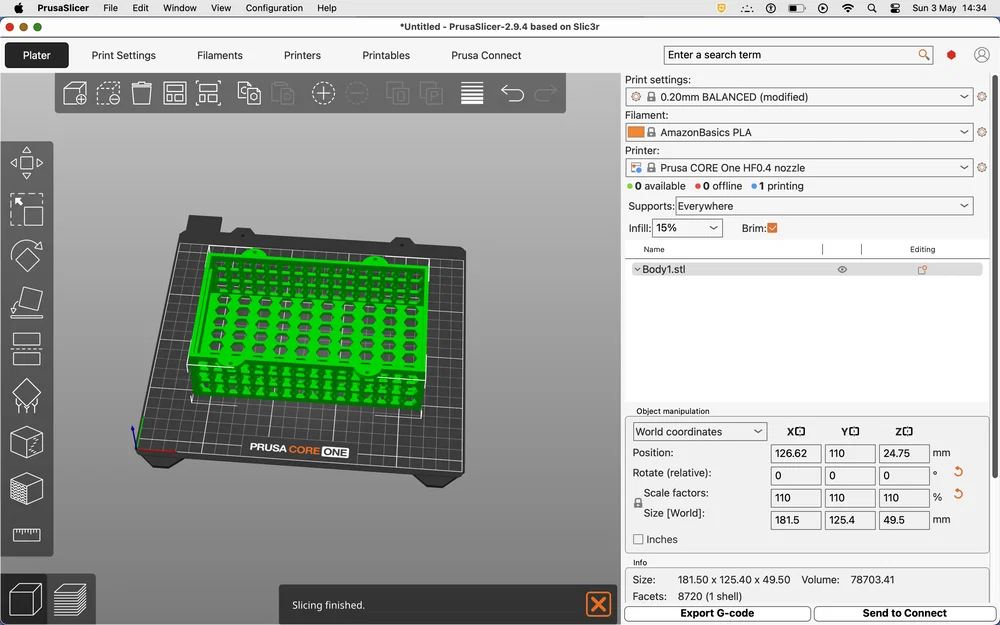Open Filament settings gear icon
Viewport: 1000px width, 625px height.
(x=982, y=133)
